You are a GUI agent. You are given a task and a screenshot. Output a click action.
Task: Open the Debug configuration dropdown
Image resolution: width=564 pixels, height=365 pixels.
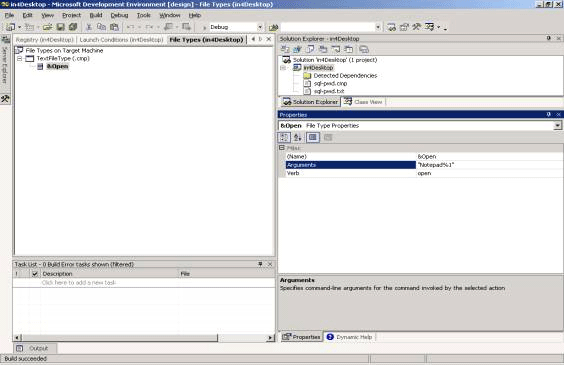point(260,27)
